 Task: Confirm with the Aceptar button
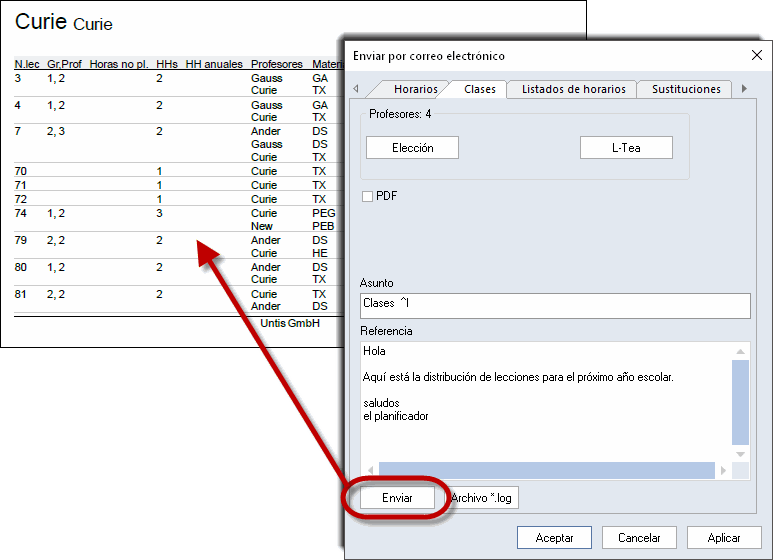coord(554,538)
